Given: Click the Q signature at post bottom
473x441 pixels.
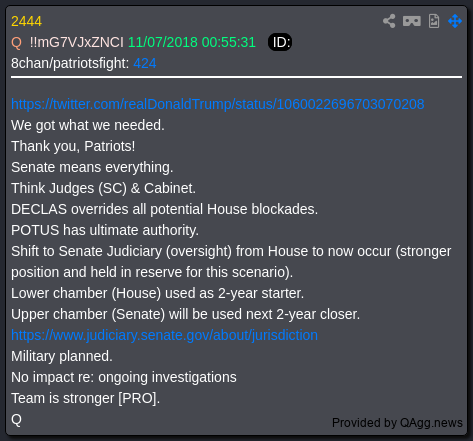Looking at the screenshot, I should (x=16, y=419).
